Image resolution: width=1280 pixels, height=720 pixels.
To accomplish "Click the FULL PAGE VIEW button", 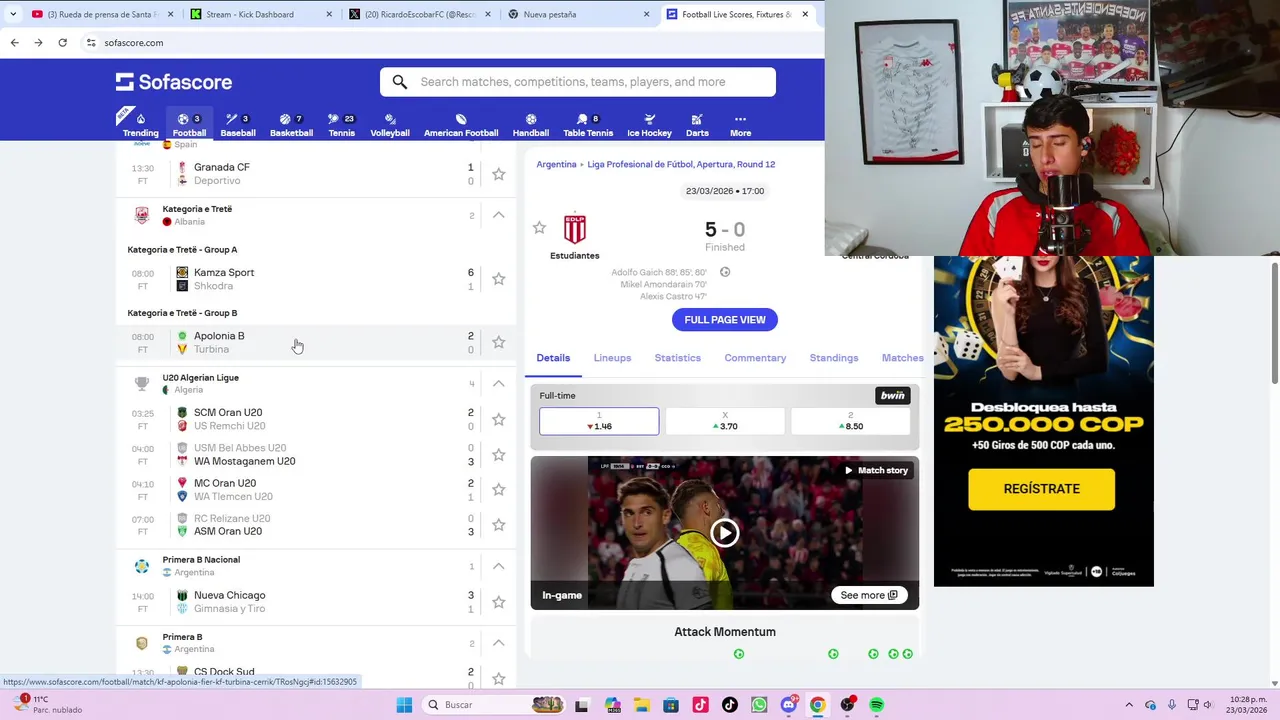I will pyautogui.click(x=725, y=320).
